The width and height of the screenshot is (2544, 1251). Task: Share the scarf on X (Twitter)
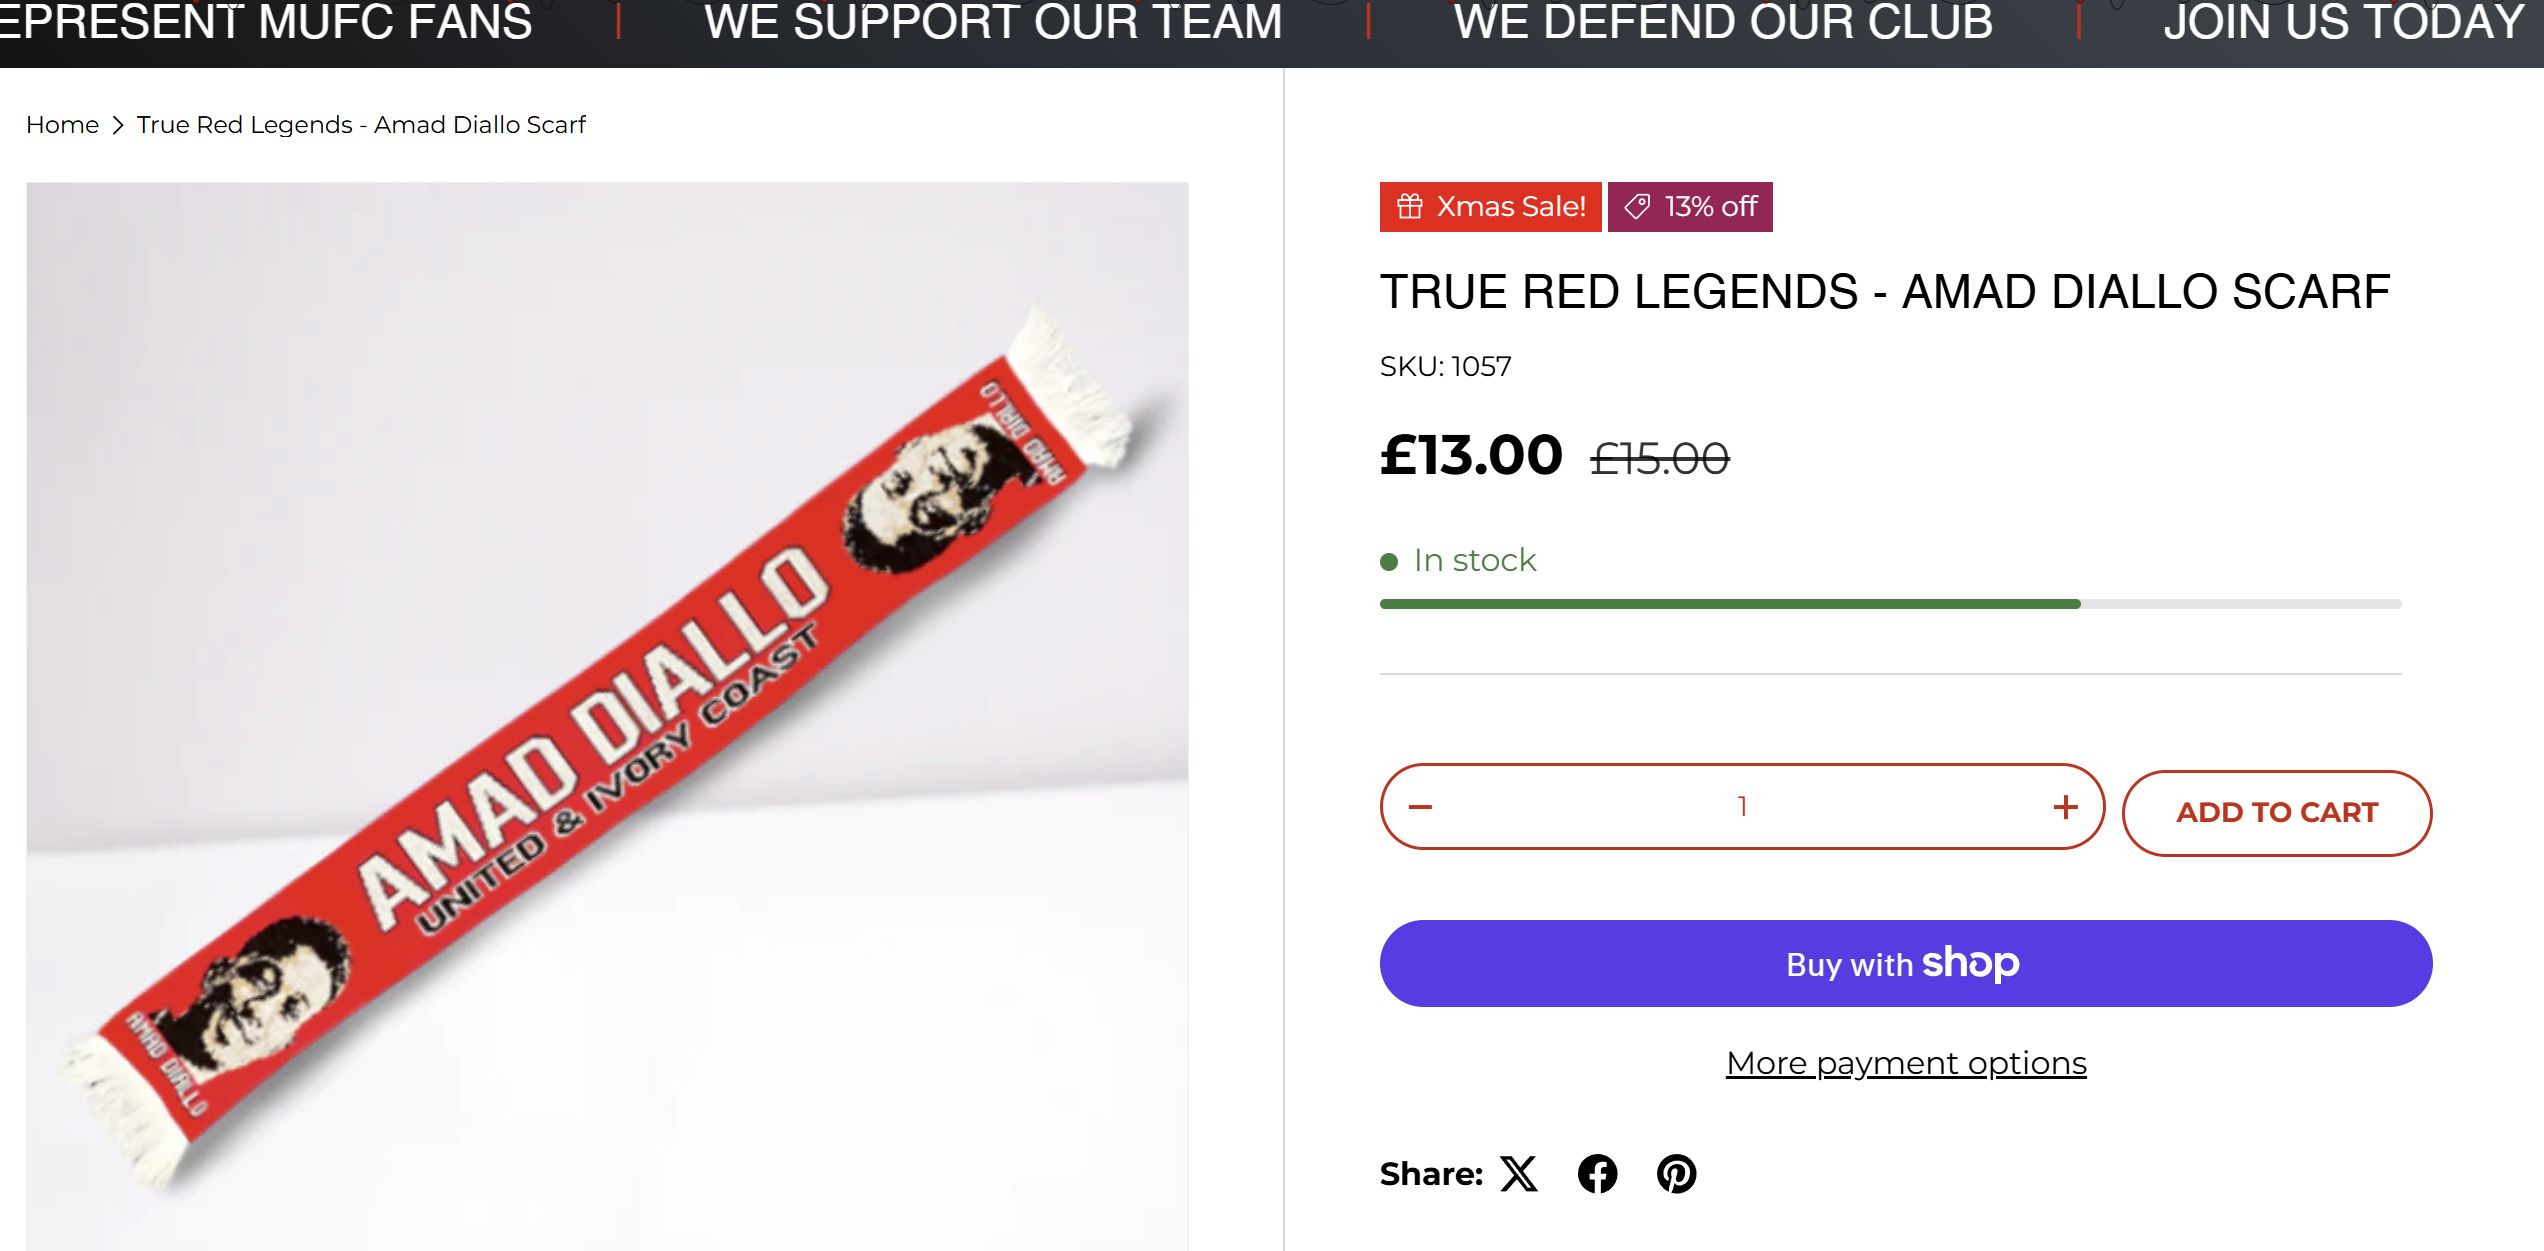[x=1518, y=1174]
